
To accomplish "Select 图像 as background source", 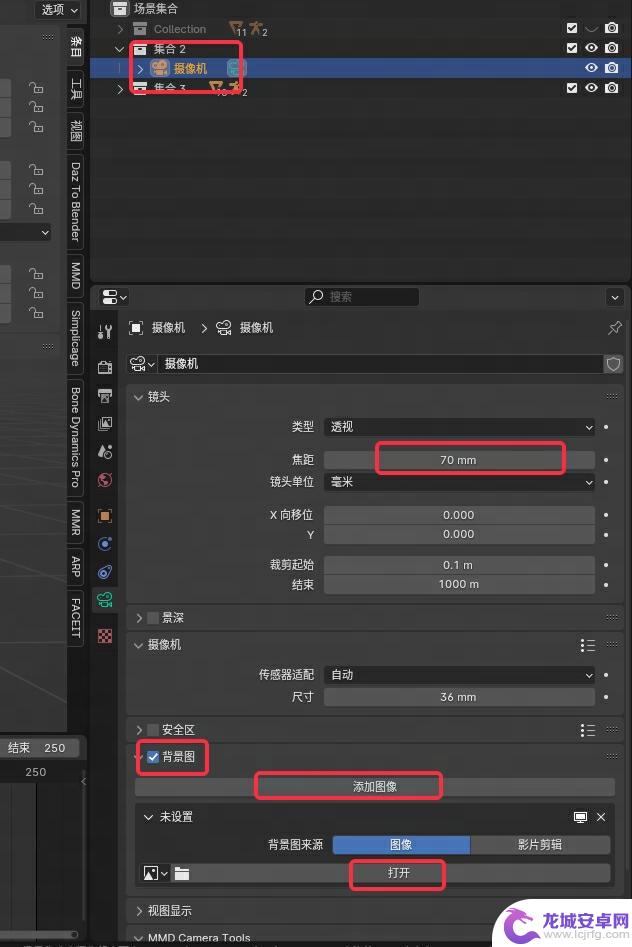I will [x=401, y=845].
